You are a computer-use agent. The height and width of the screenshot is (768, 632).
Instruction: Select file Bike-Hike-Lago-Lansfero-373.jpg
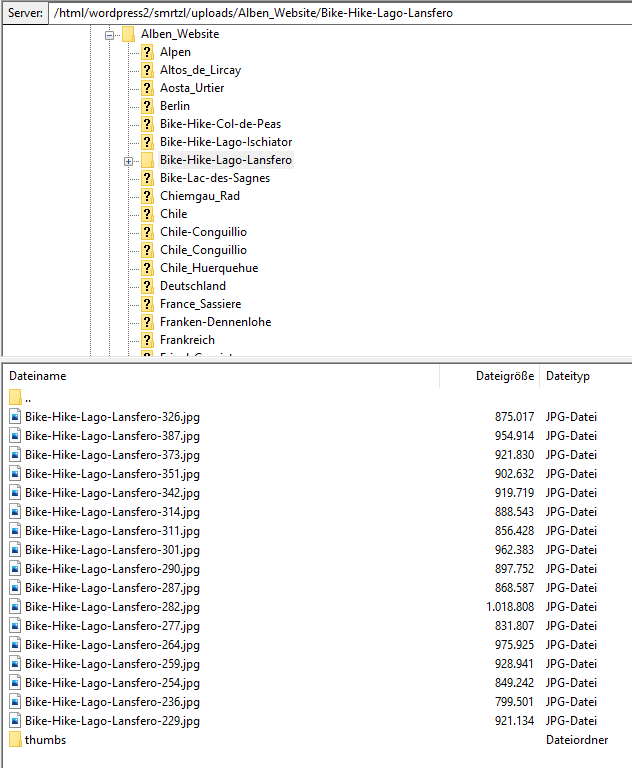point(112,455)
